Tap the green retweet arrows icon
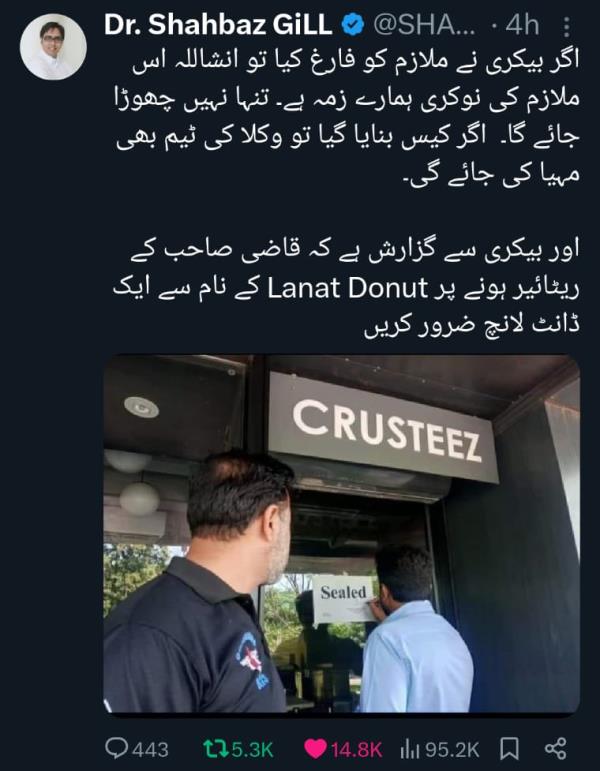This screenshot has height=771, width=600. point(215,748)
